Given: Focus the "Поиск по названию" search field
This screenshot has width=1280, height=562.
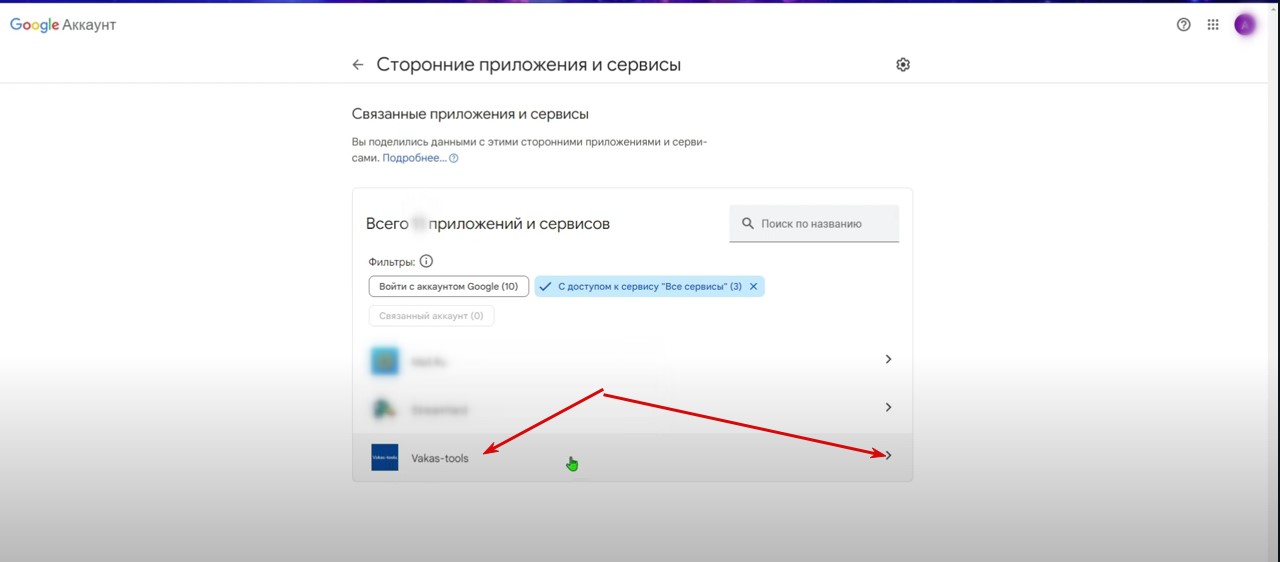Looking at the screenshot, I should coord(825,224).
